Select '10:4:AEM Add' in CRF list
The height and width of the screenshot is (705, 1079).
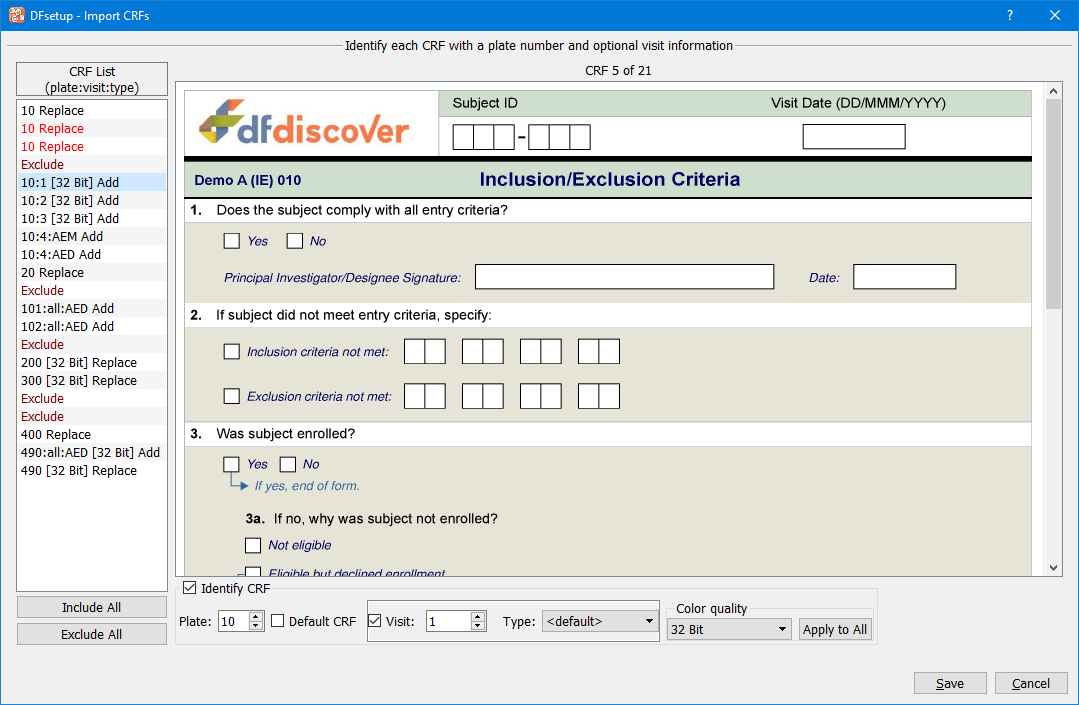click(x=62, y=237)
